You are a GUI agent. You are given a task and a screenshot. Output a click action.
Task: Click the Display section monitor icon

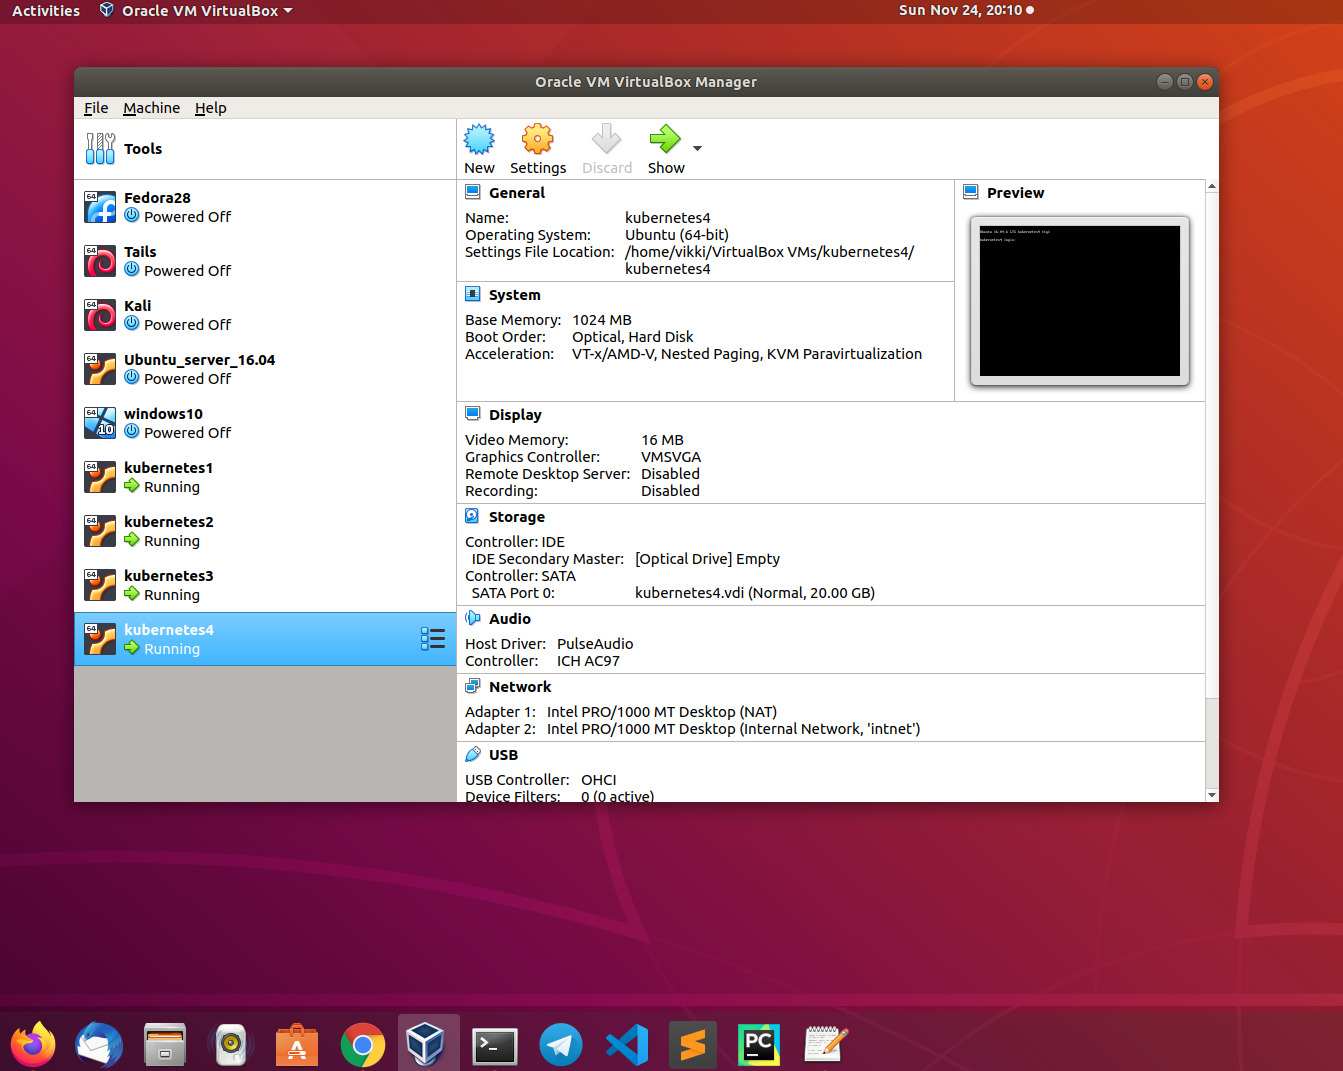pyautogui.click(x=472, y=414)
